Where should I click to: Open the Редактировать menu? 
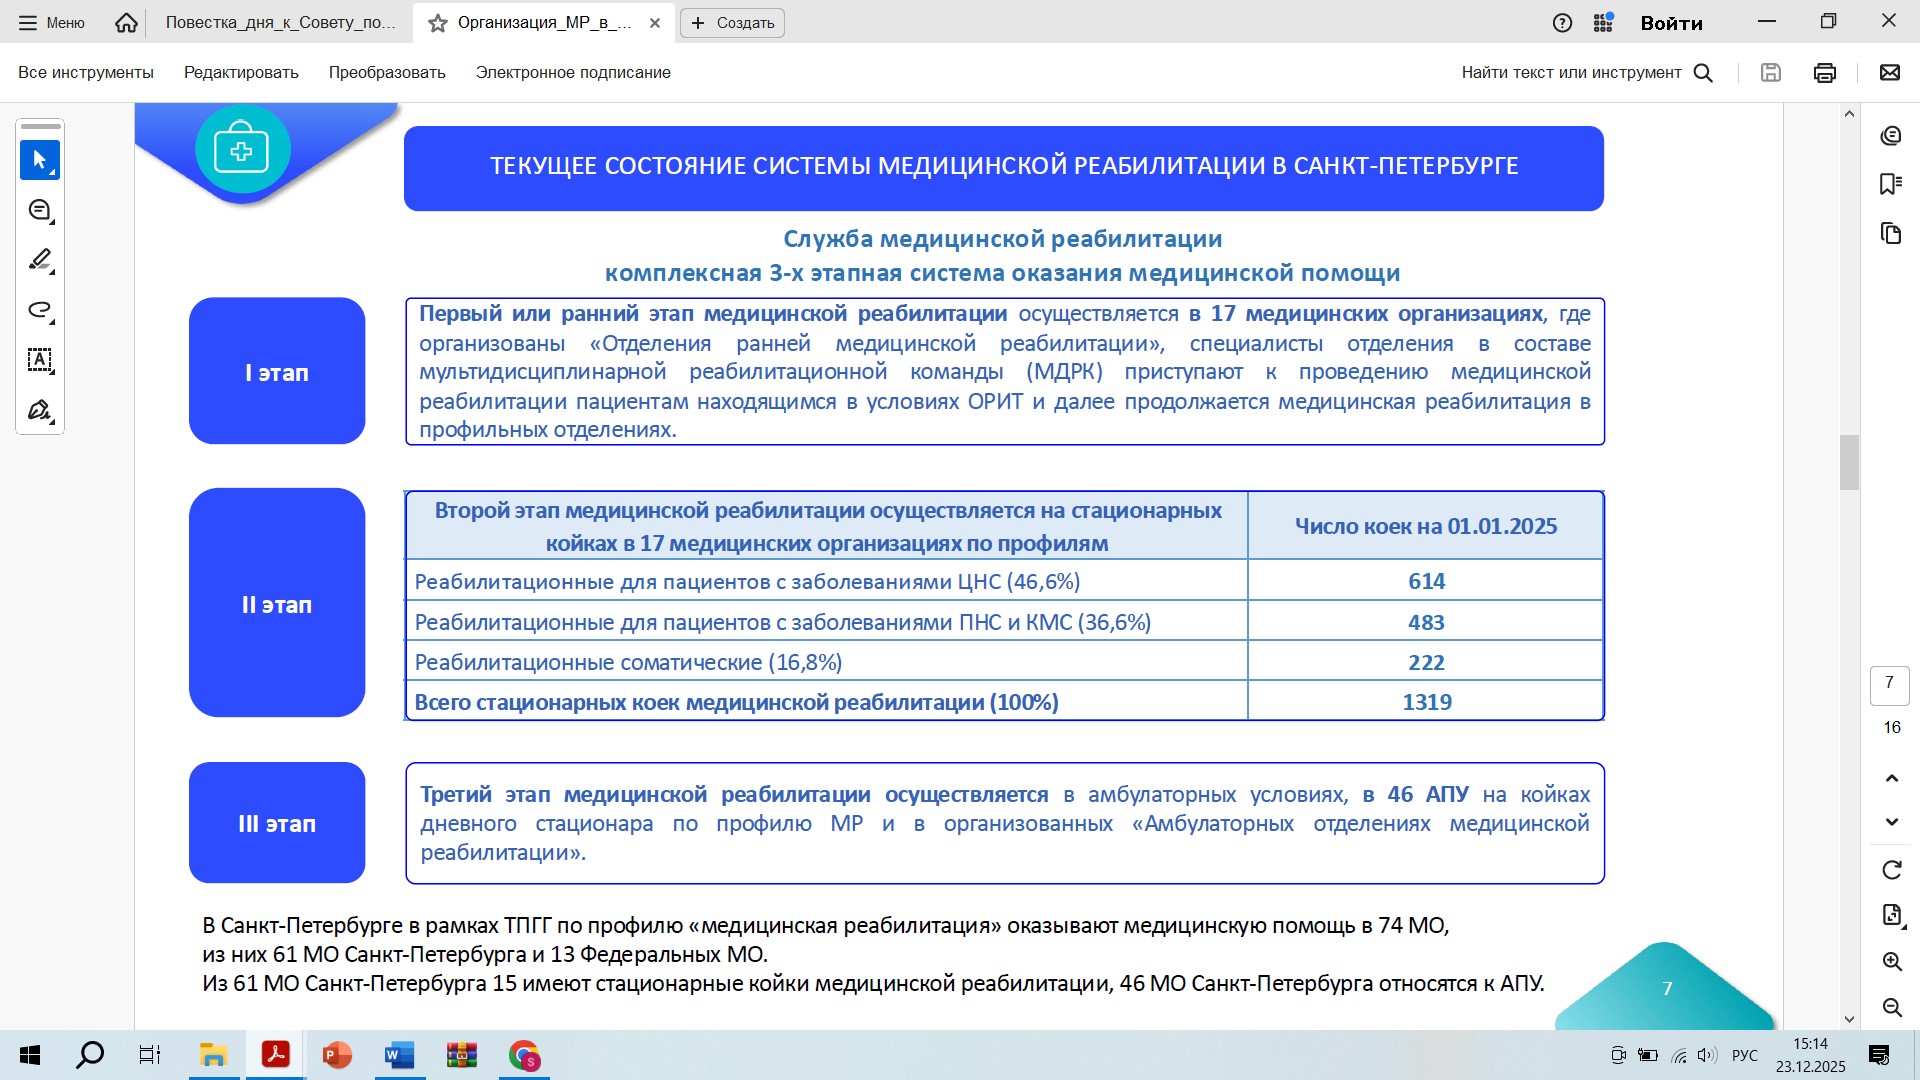[241, 72]
